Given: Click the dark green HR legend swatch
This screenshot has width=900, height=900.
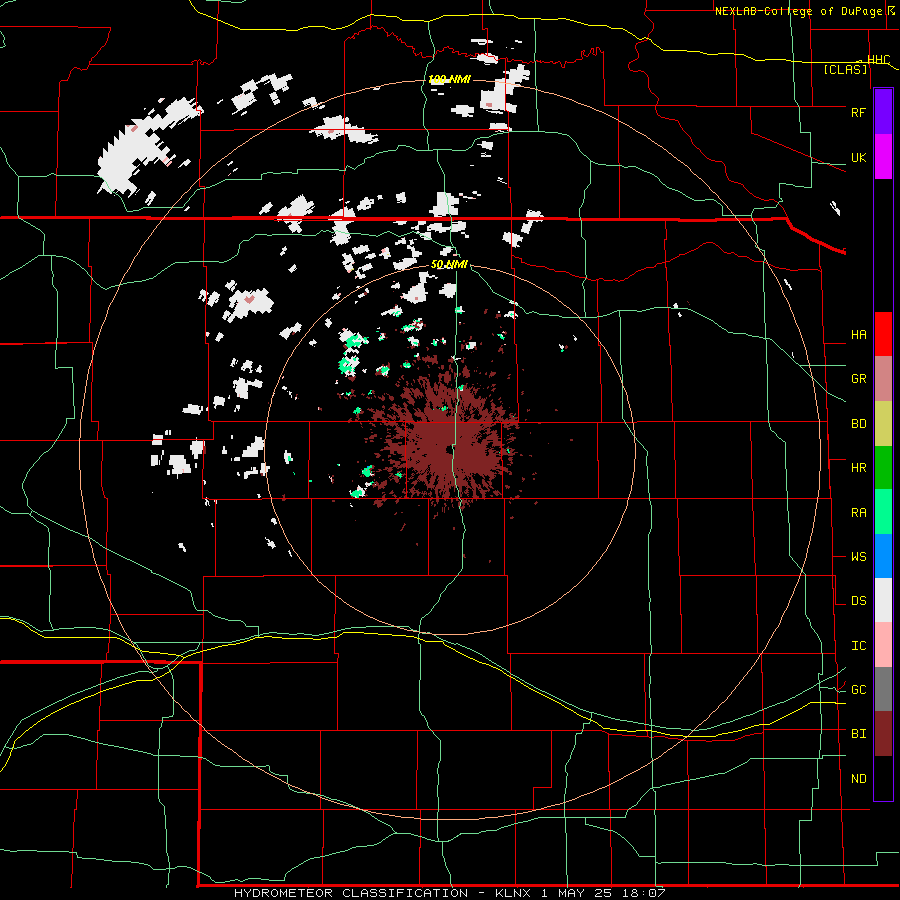Looking at the screenshot, I should (x=883, y=468).
